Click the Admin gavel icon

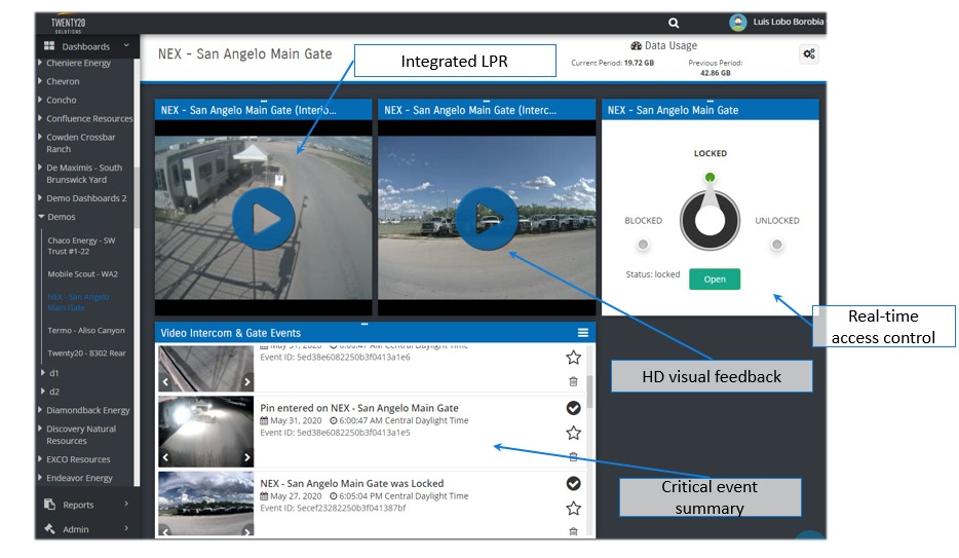[x=50, y=529]
